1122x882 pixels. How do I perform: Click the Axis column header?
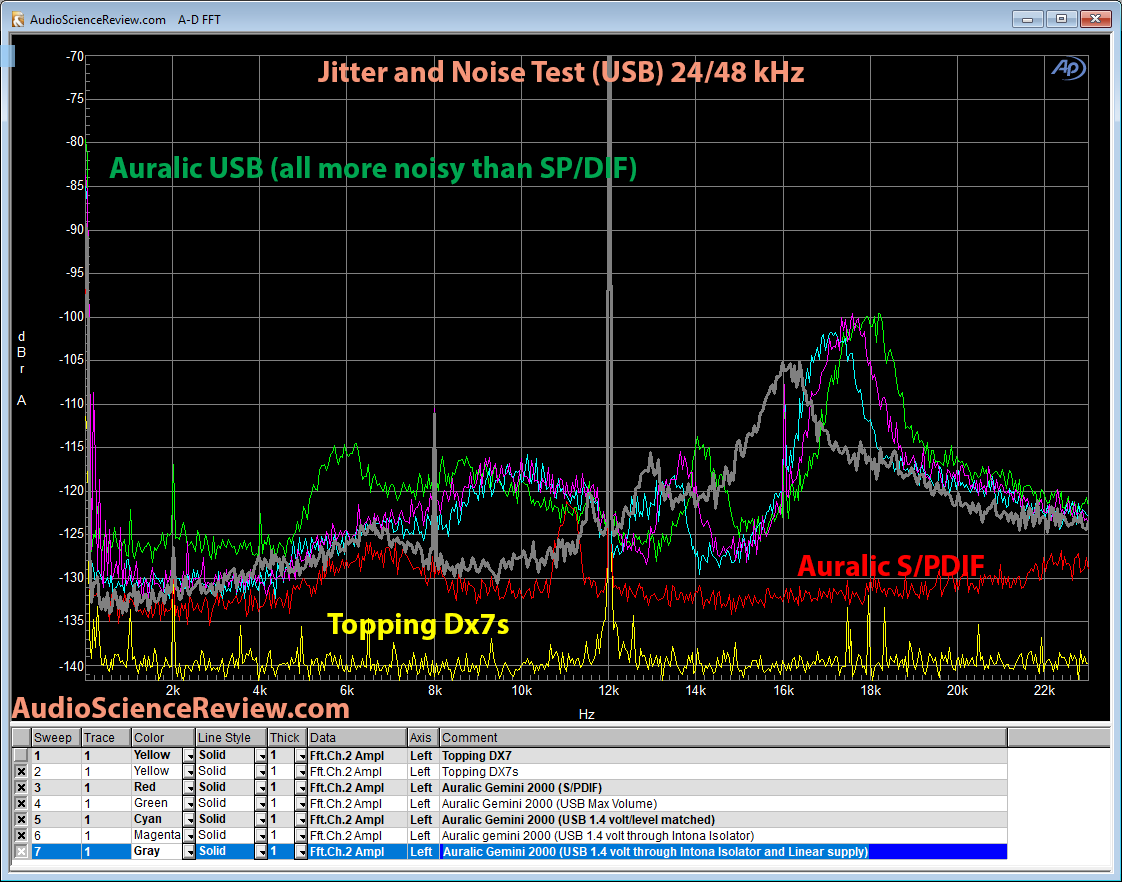(x=423, y=738)
